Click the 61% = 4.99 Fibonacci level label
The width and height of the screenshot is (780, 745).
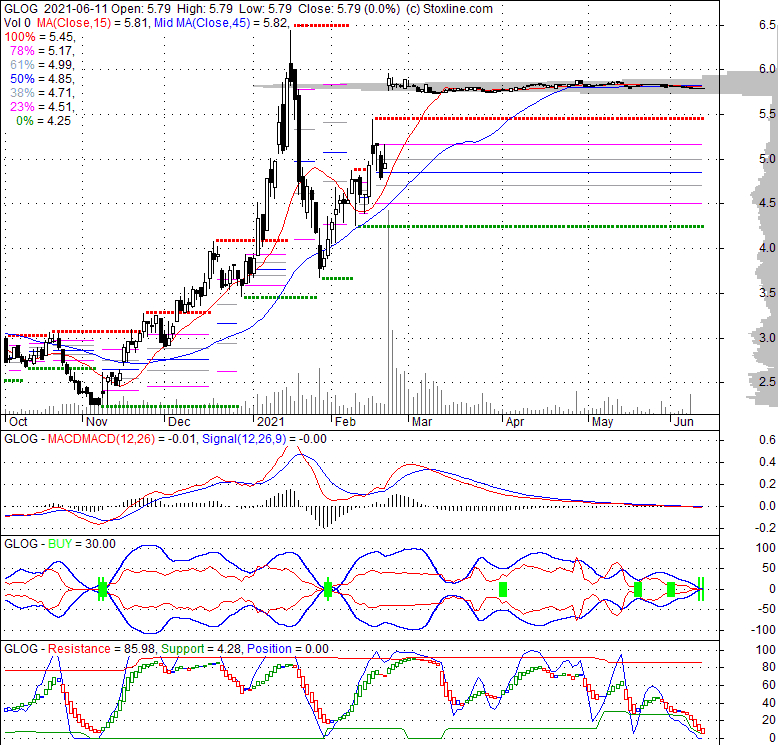[42, 65]
